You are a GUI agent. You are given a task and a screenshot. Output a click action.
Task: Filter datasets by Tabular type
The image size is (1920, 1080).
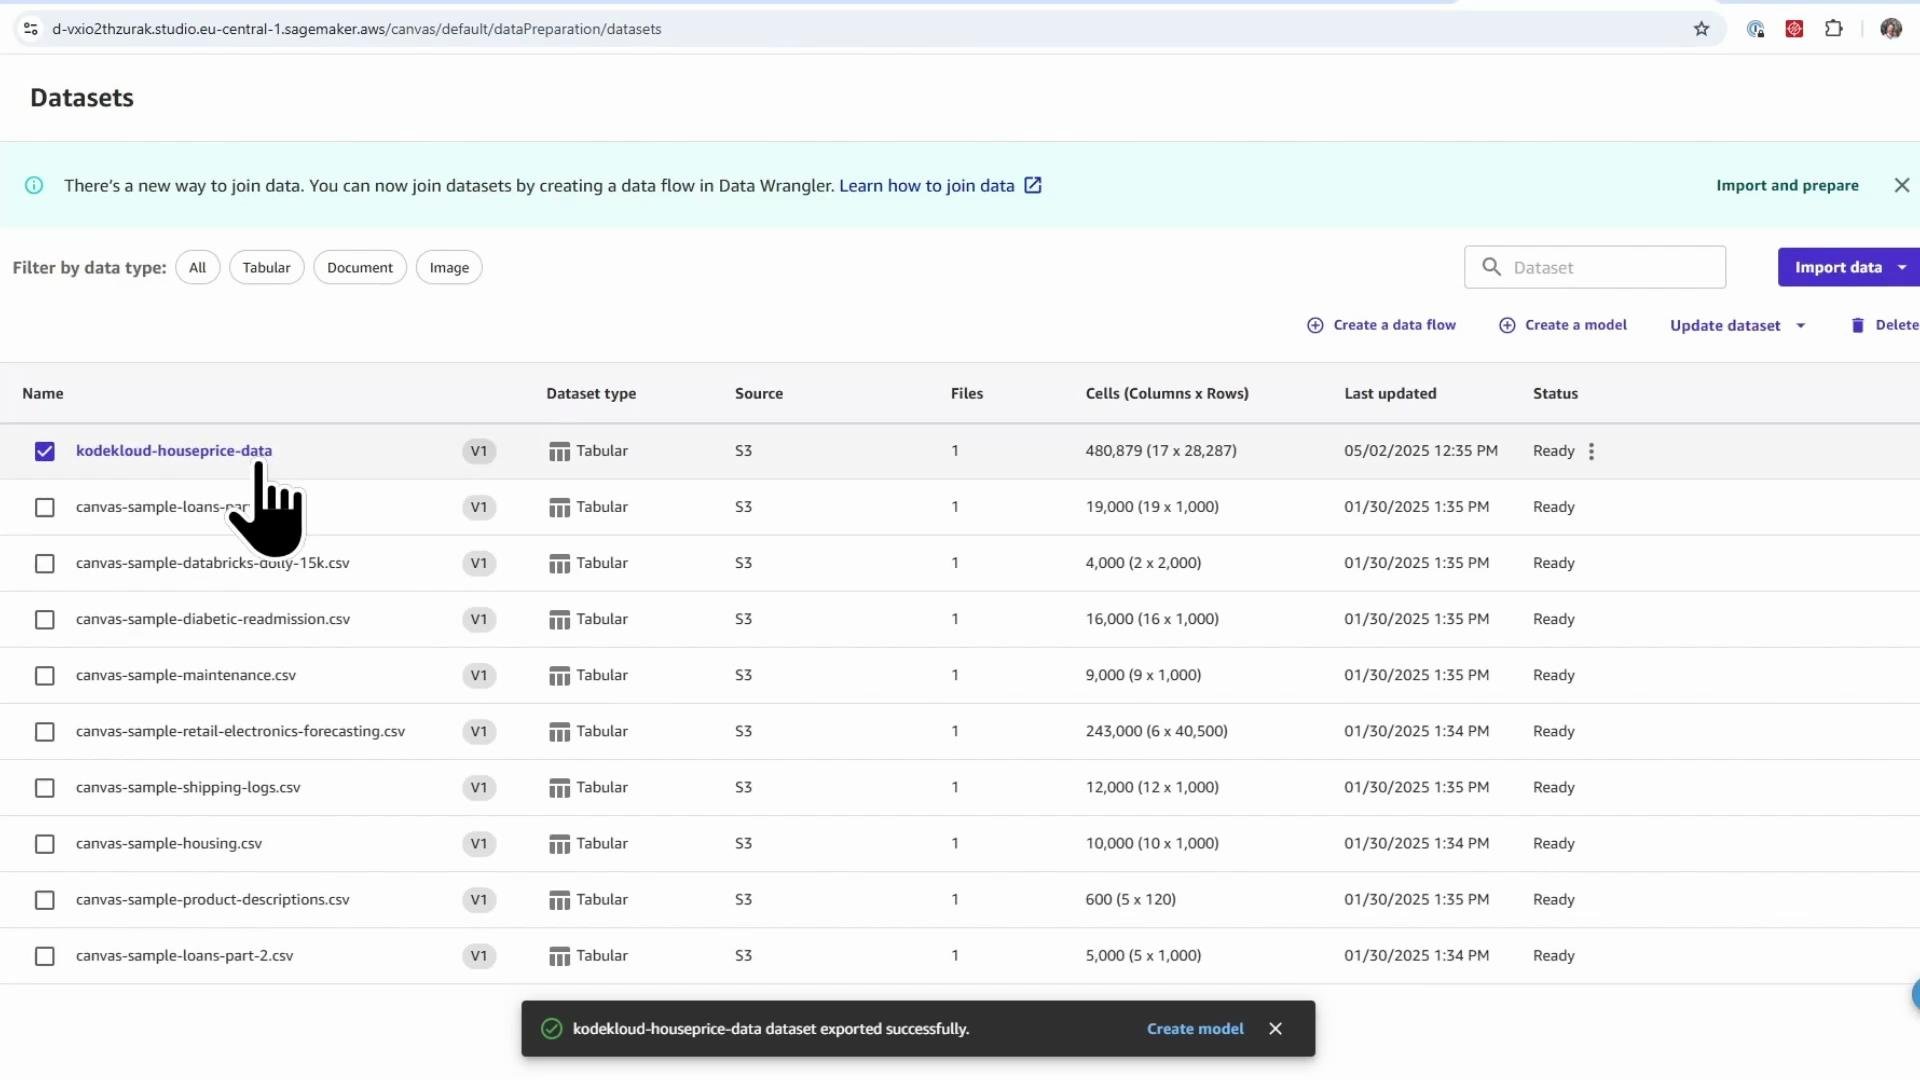tap(266, 267)
